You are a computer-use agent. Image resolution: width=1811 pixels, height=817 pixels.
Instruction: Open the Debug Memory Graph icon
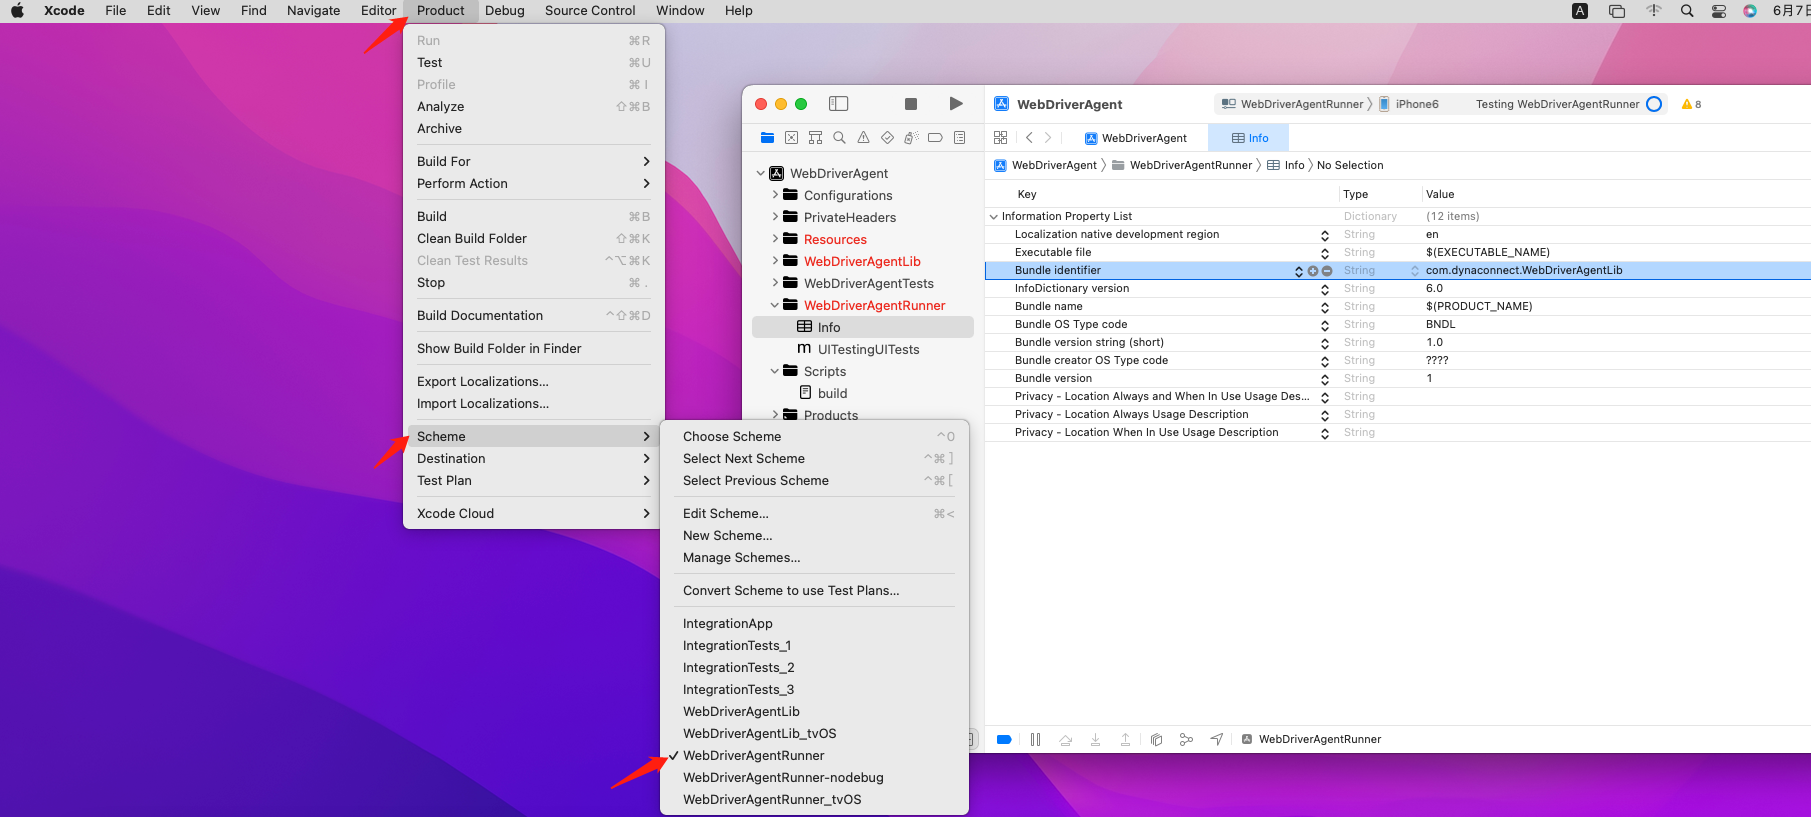point(1186,740)
